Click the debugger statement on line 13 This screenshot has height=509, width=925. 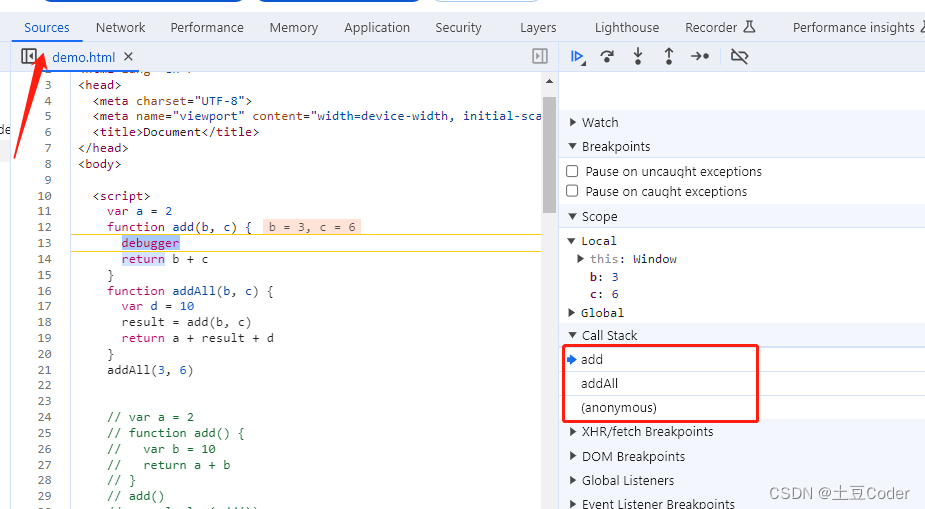tap(150, 243)
